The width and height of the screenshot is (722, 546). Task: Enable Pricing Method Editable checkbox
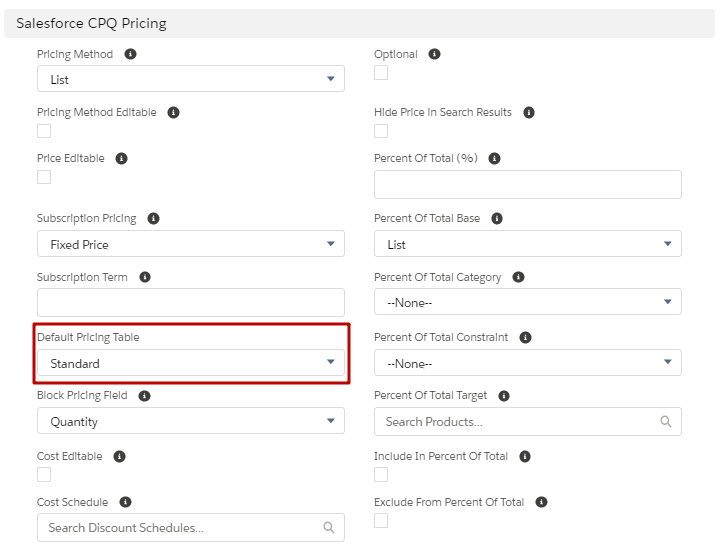point(44,131)
